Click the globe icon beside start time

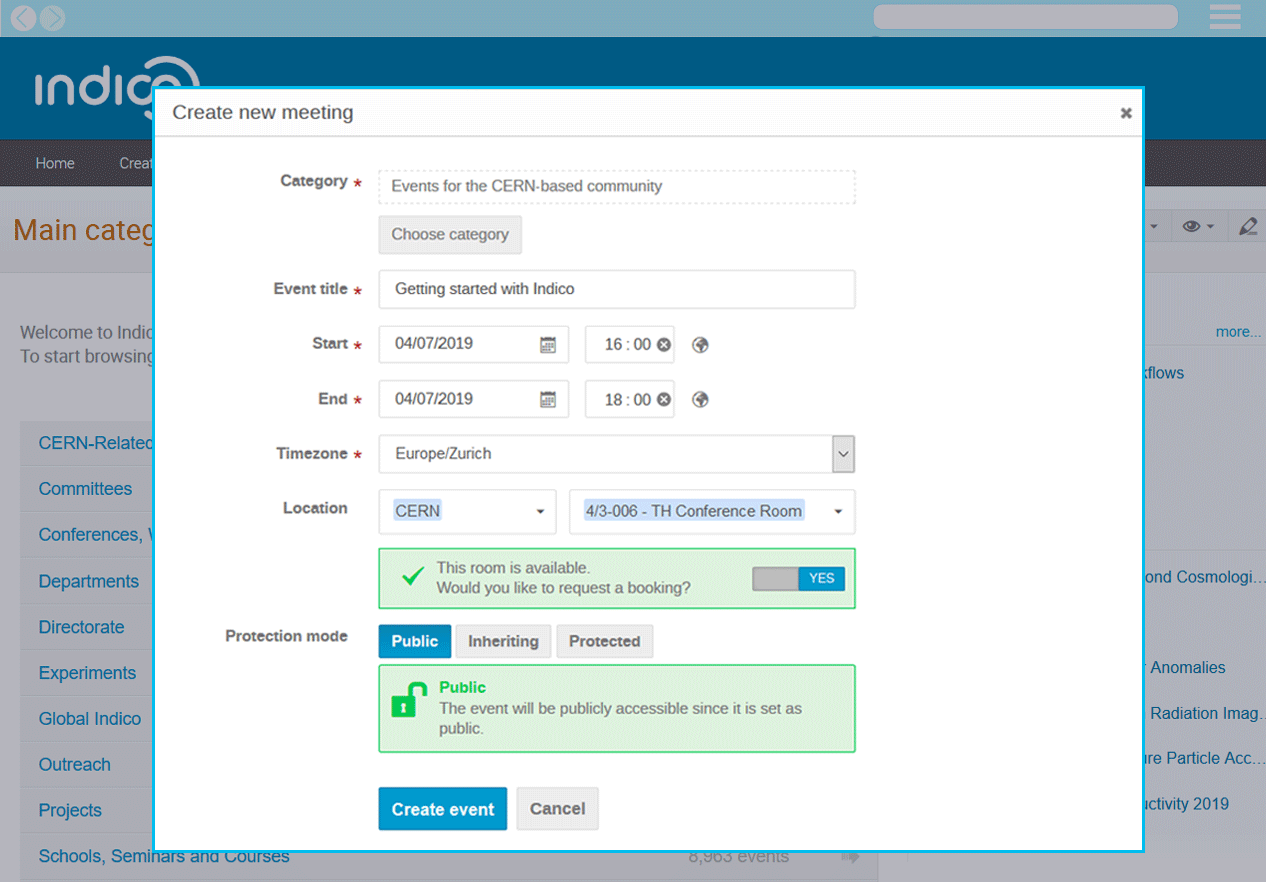(x=701, y=345)
